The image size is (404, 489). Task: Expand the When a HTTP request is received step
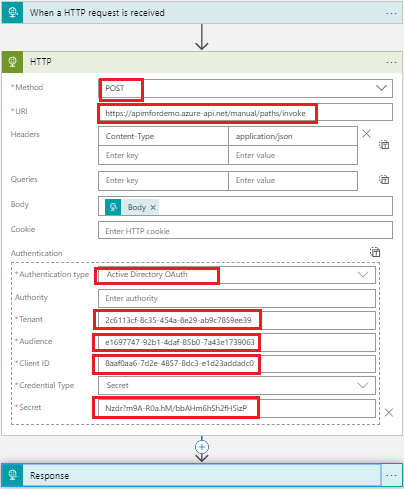pyautogui.click(x=202, y=13)
